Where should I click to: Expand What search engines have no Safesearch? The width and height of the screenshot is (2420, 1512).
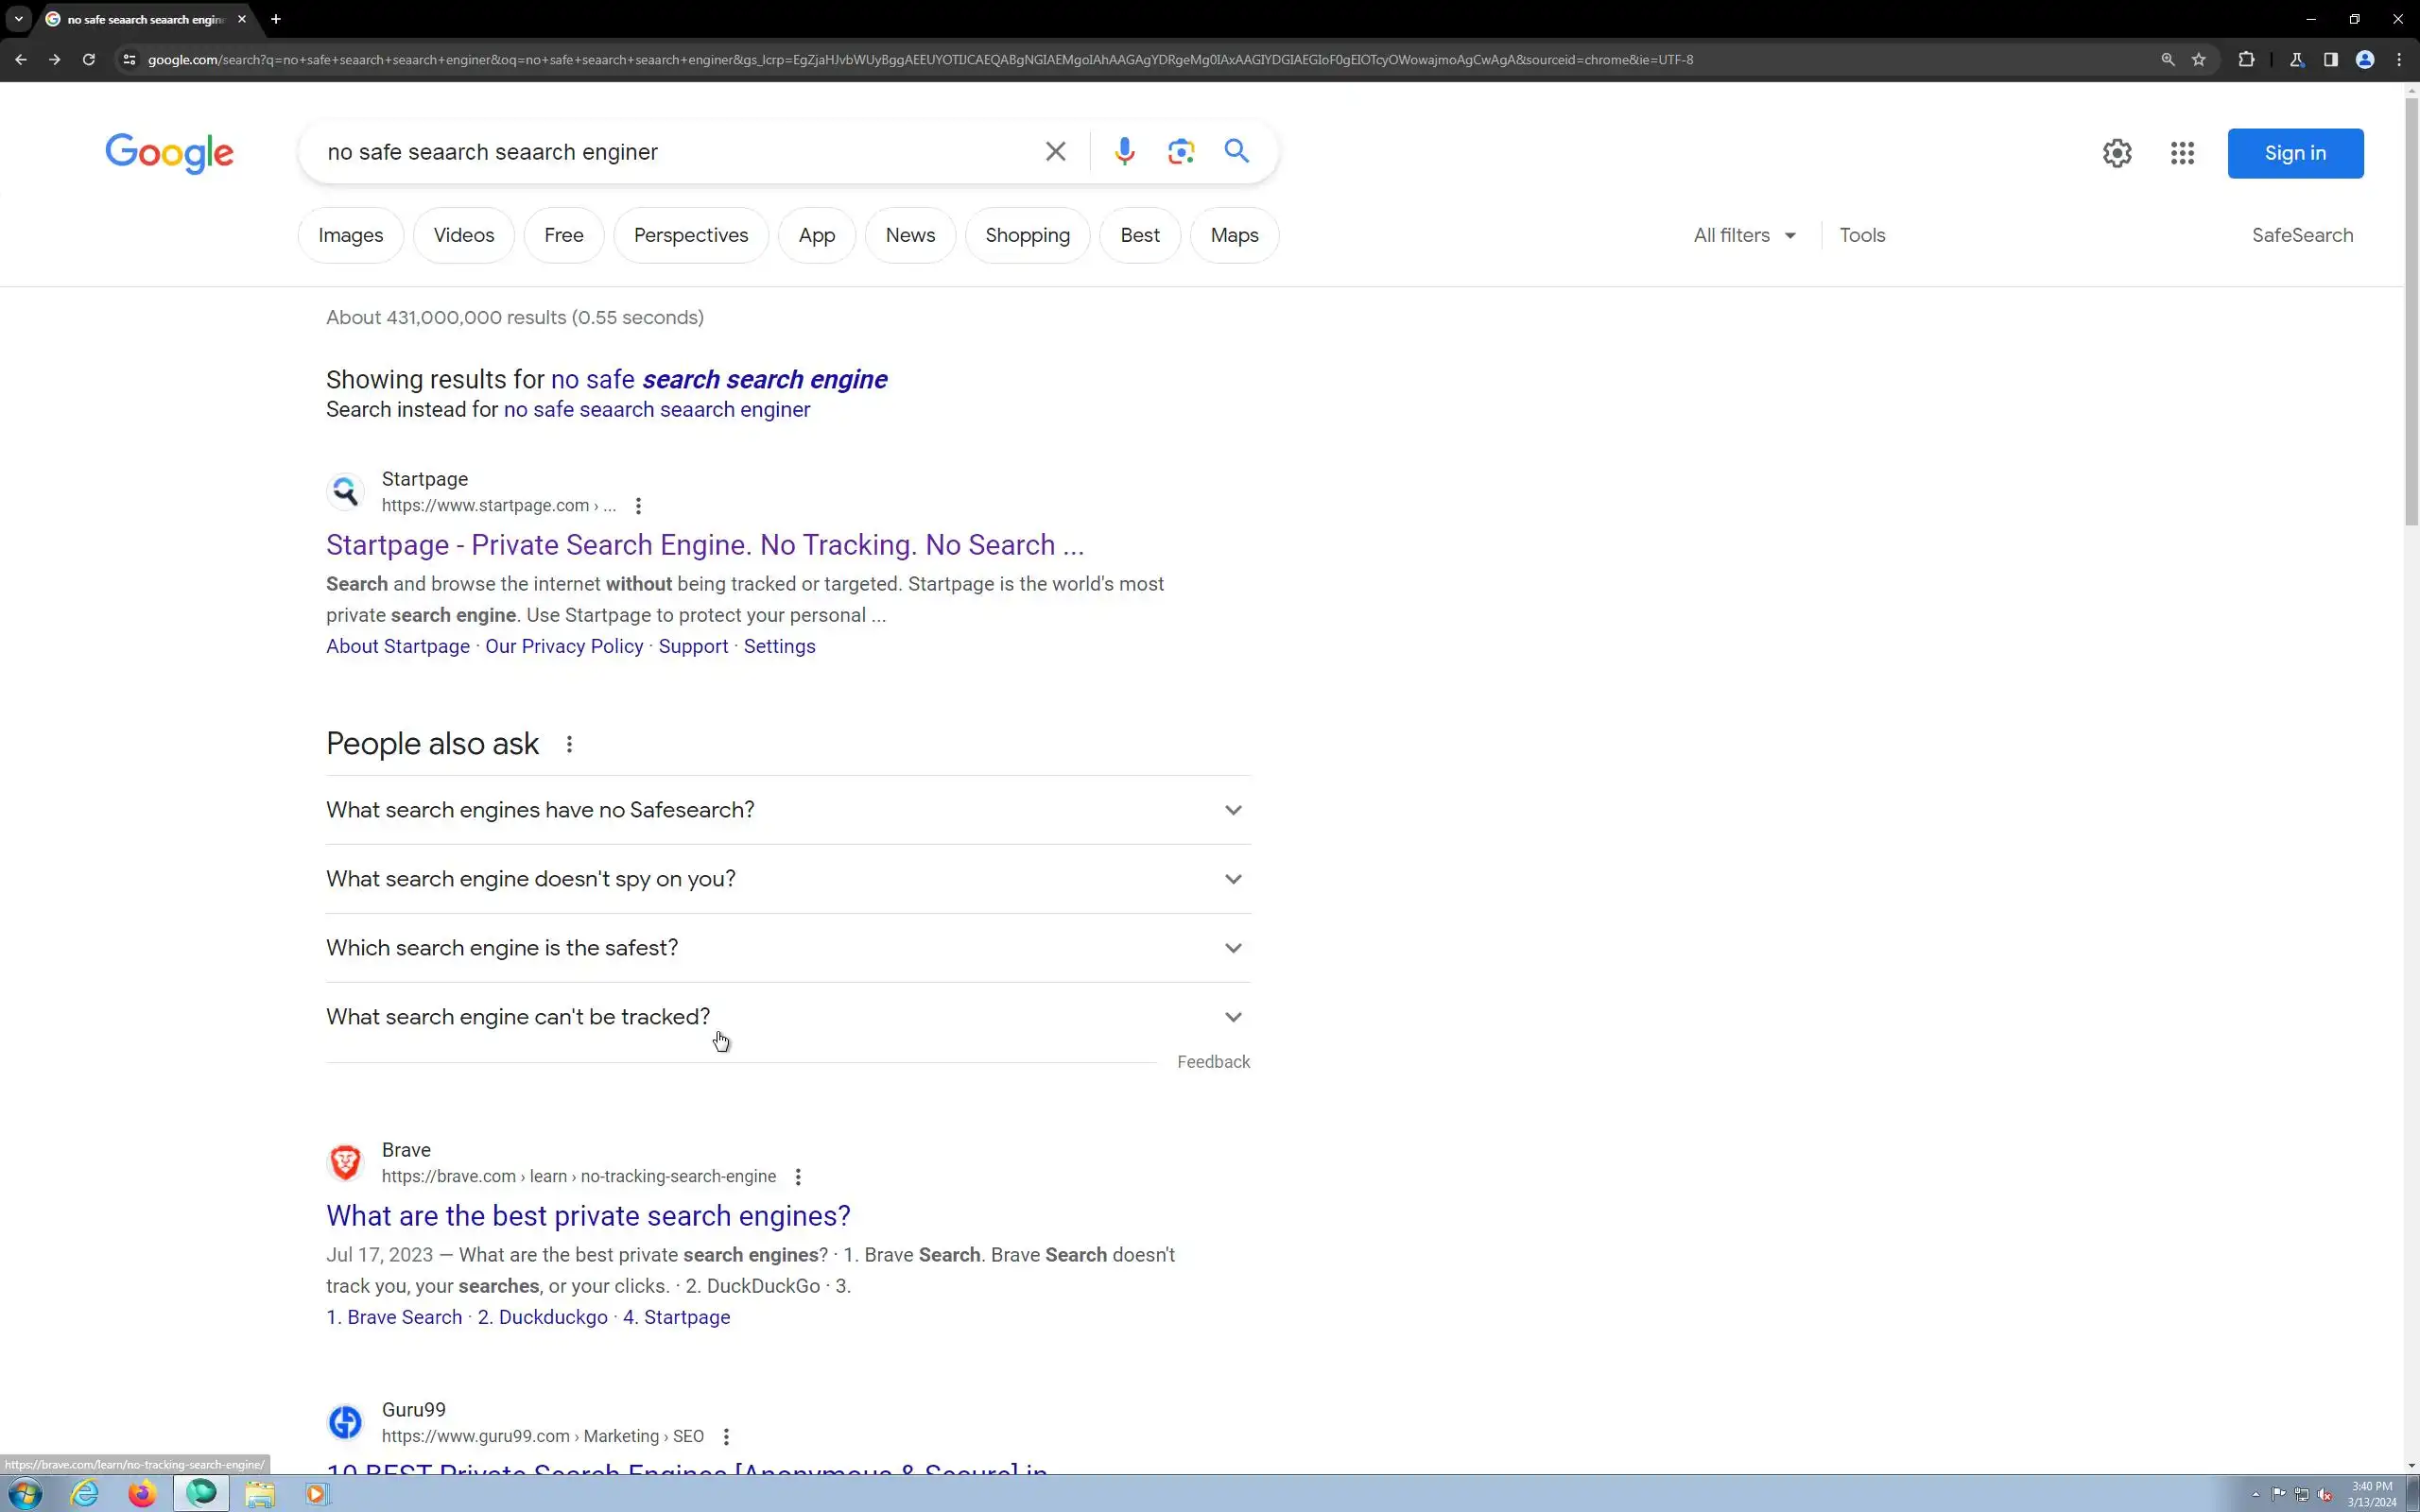(x=788, y=810)
